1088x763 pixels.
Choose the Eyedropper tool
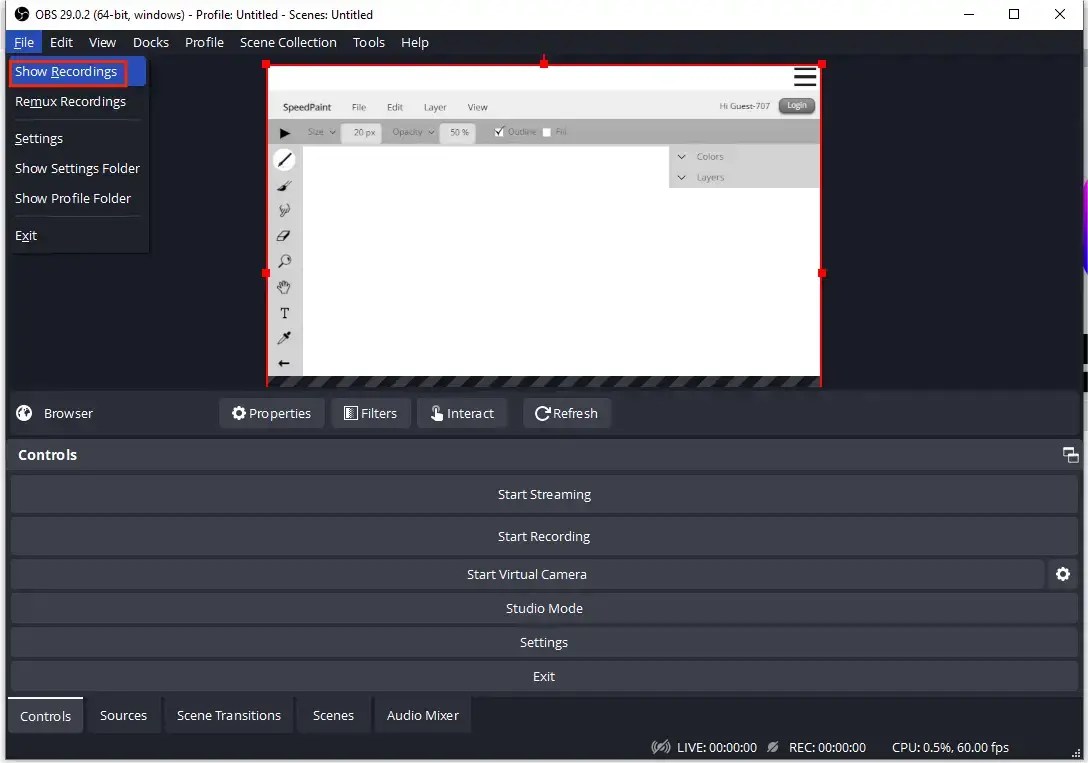pos(284,338)
